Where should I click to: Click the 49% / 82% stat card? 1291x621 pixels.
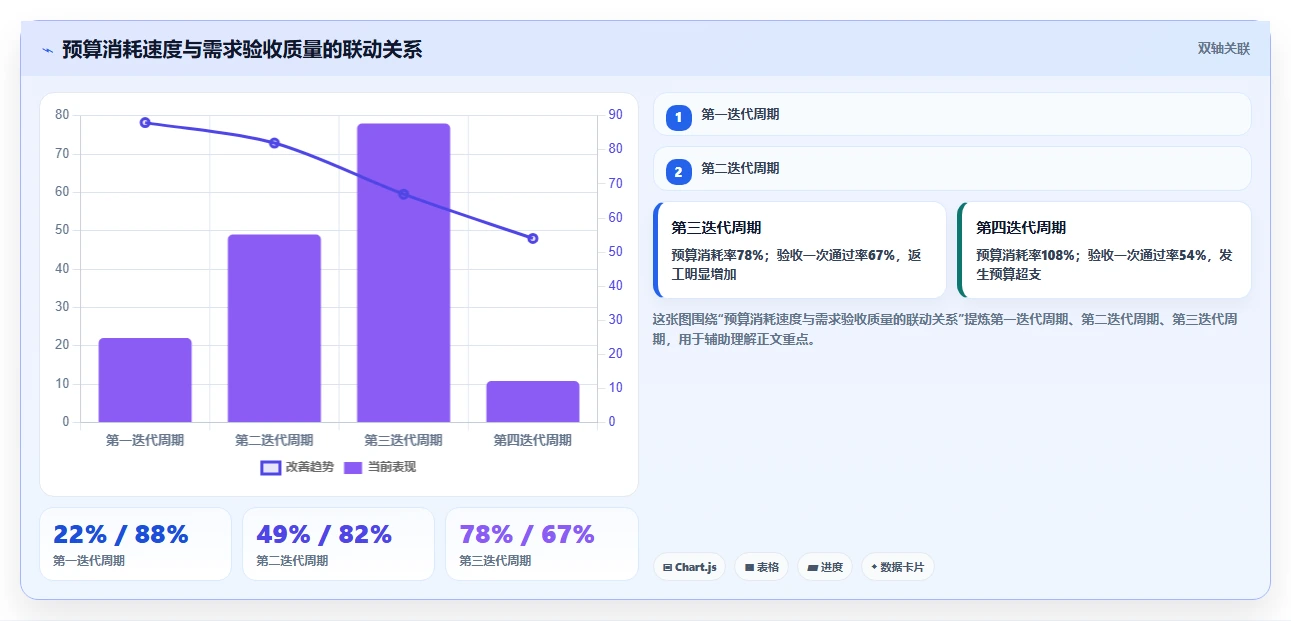click(x=338, y=544)
